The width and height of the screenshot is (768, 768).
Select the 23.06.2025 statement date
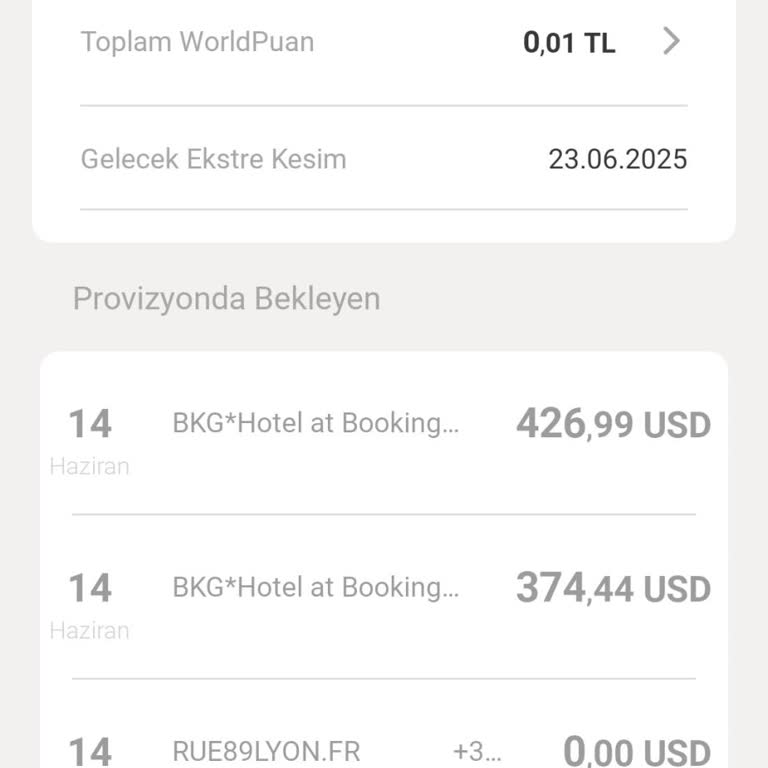pyautogui.click(x=617, y=159)
